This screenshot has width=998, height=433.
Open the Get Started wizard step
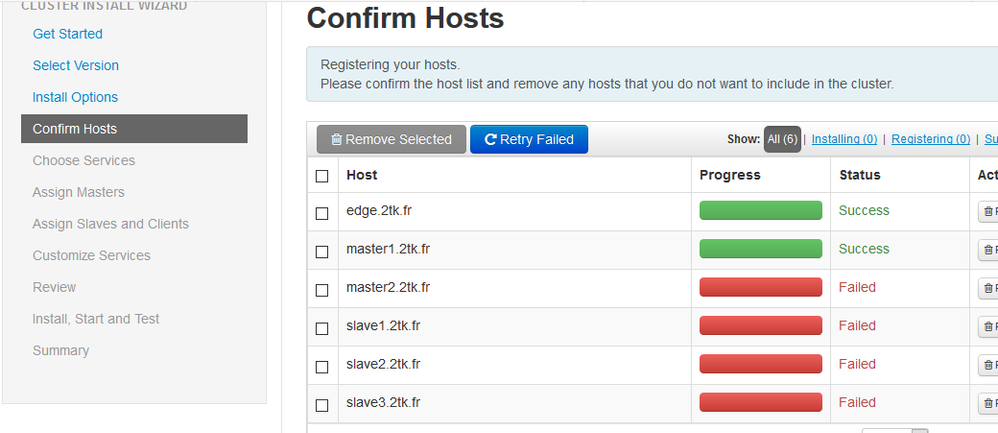click(x=67, y=34)
